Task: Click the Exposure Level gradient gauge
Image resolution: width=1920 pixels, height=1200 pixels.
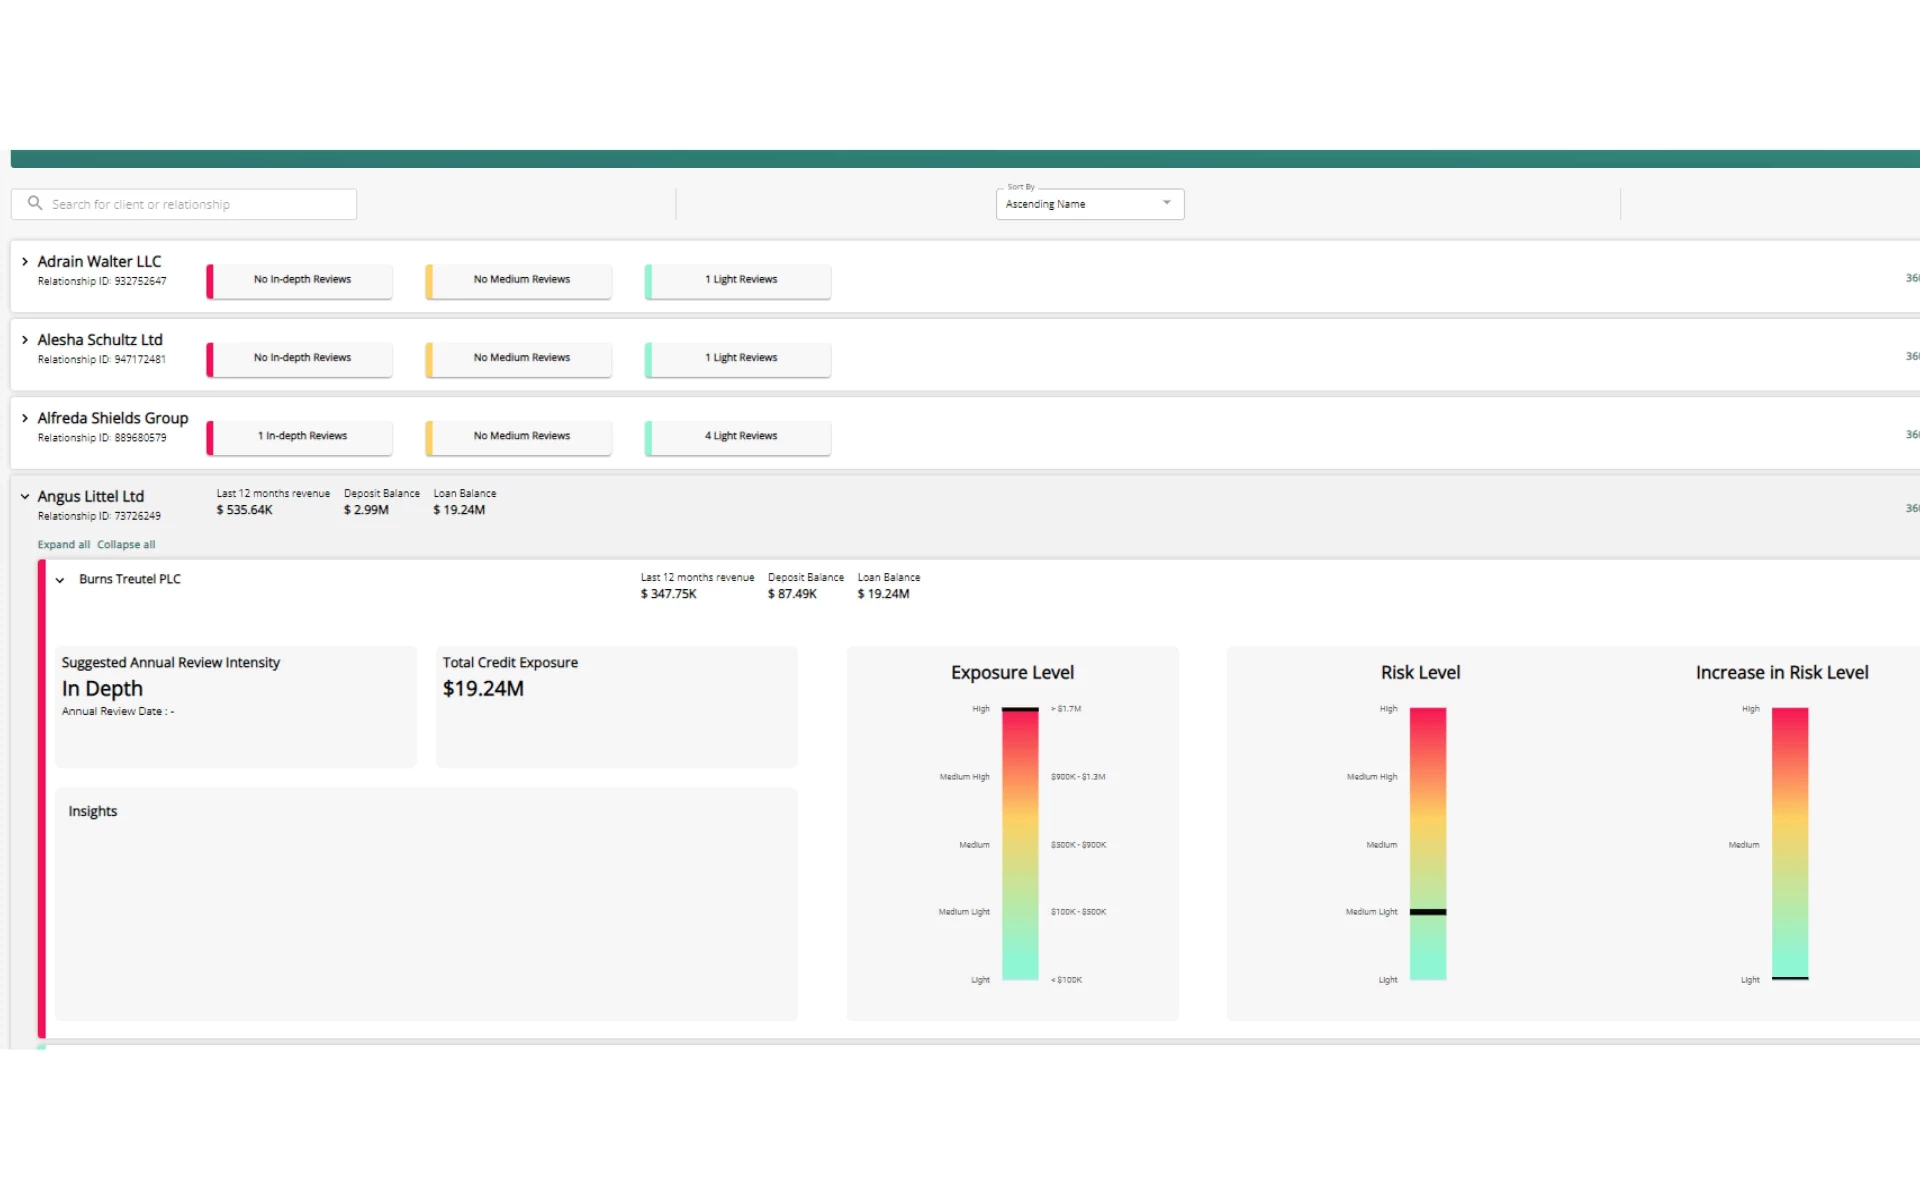Action: (1020, 844)
